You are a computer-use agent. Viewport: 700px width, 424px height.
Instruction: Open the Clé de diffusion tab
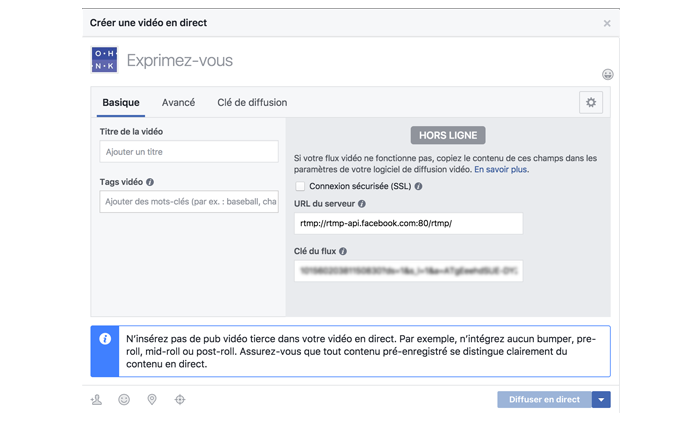252,103
